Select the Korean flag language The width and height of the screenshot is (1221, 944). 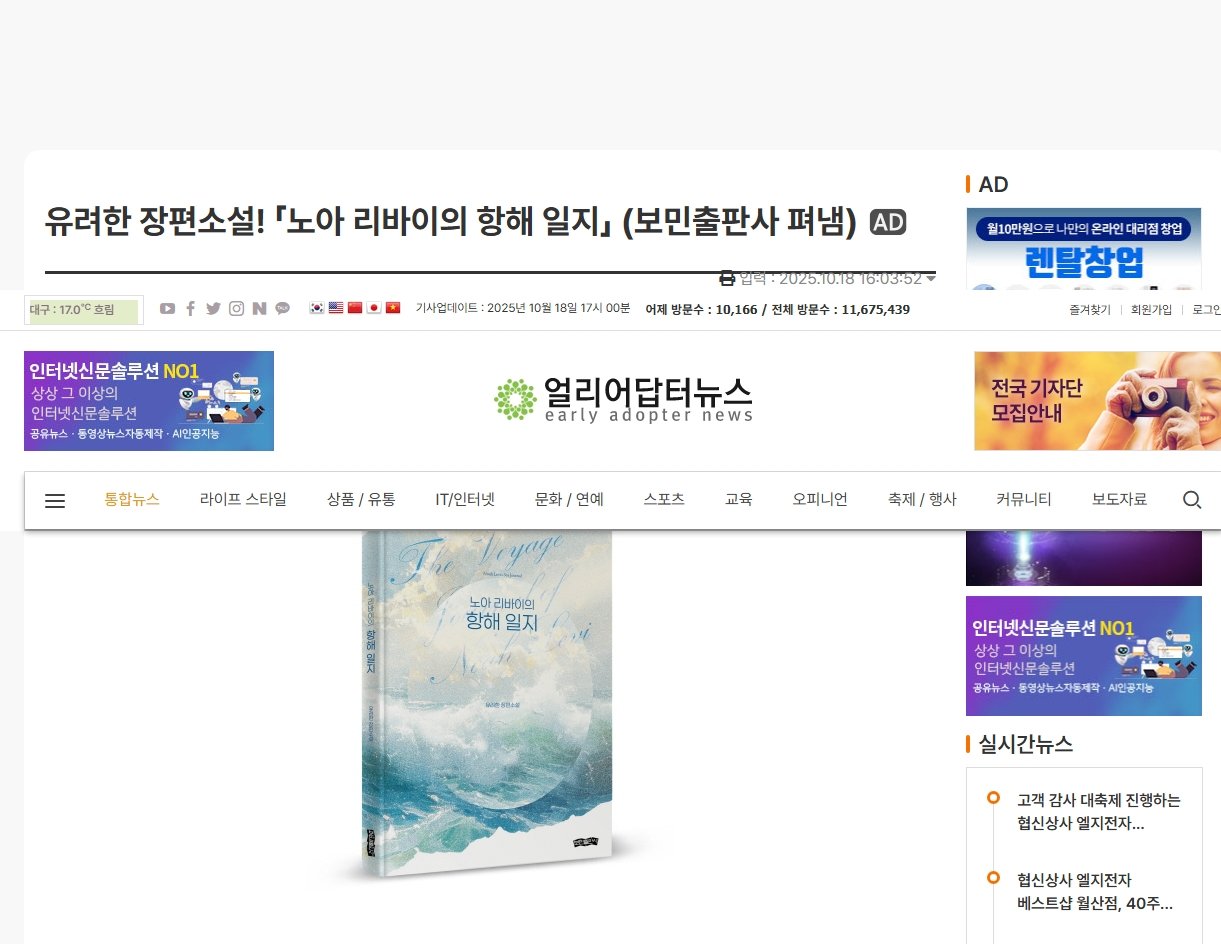point(317,308)
